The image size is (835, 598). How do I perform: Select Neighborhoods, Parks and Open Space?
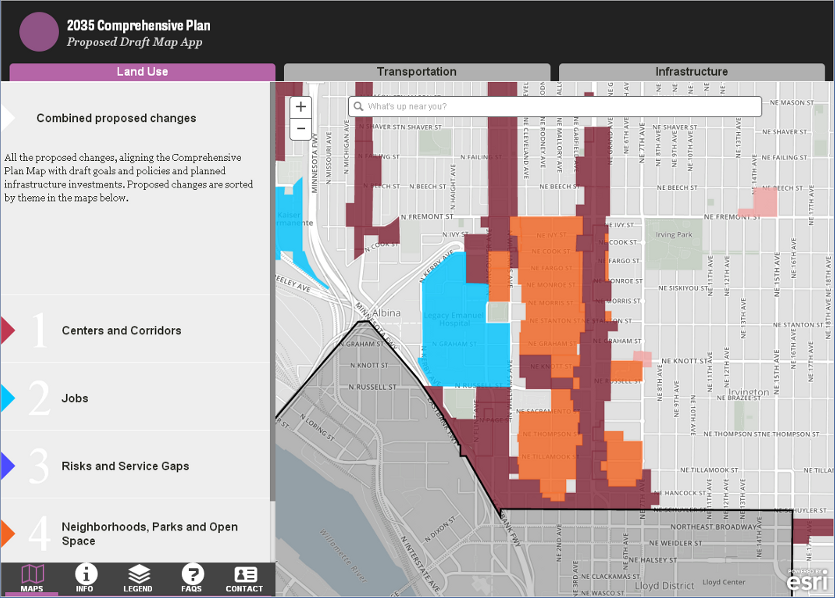coord(149,534)
